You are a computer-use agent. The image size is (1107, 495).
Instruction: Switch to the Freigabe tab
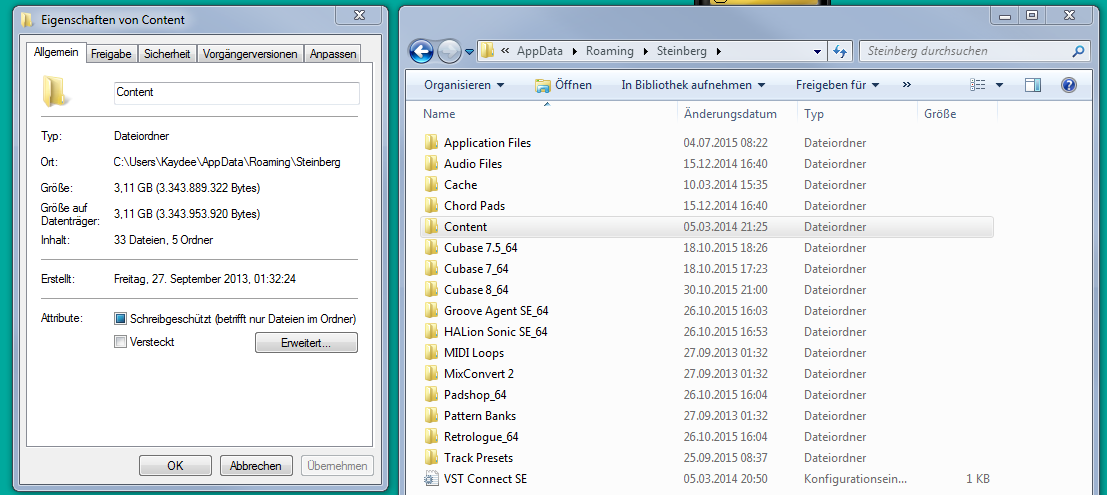click(x=112, y=54)
